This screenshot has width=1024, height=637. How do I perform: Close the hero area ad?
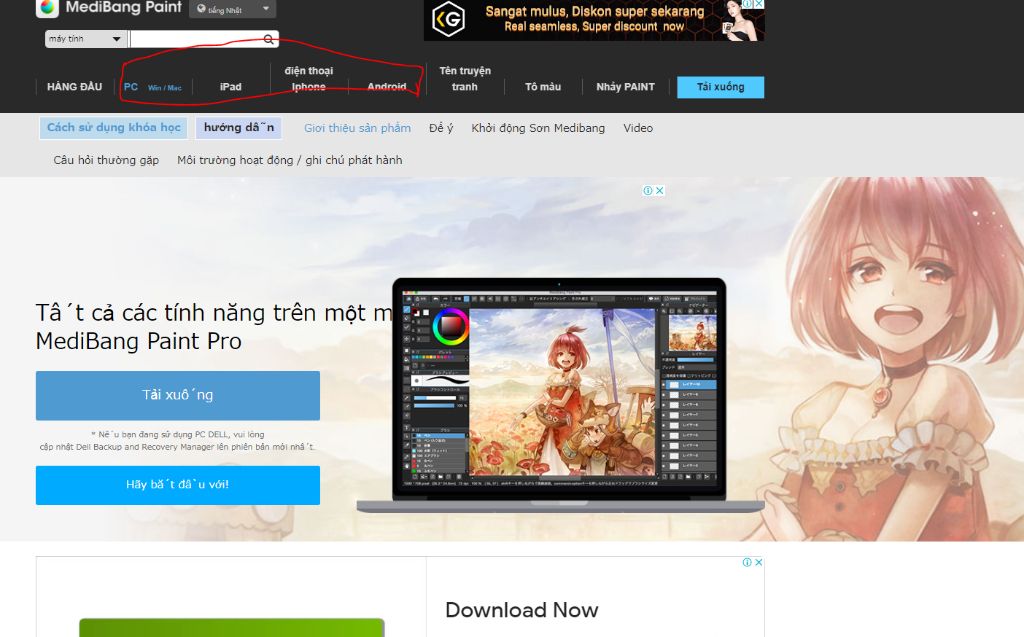coord(660,191)
